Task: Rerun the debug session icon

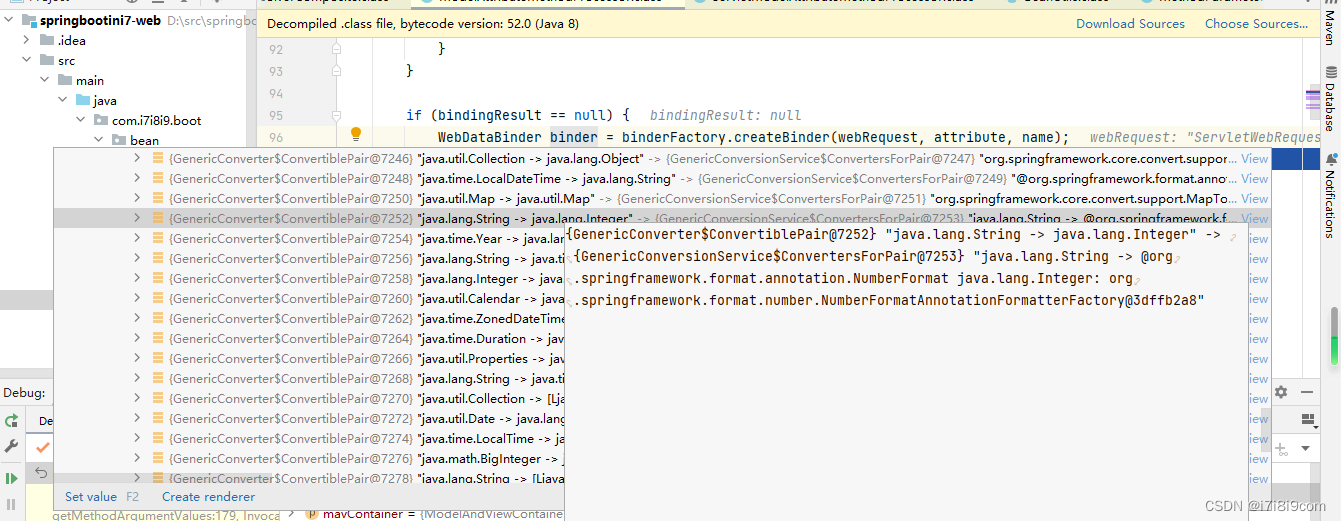Action: point(12,421)
